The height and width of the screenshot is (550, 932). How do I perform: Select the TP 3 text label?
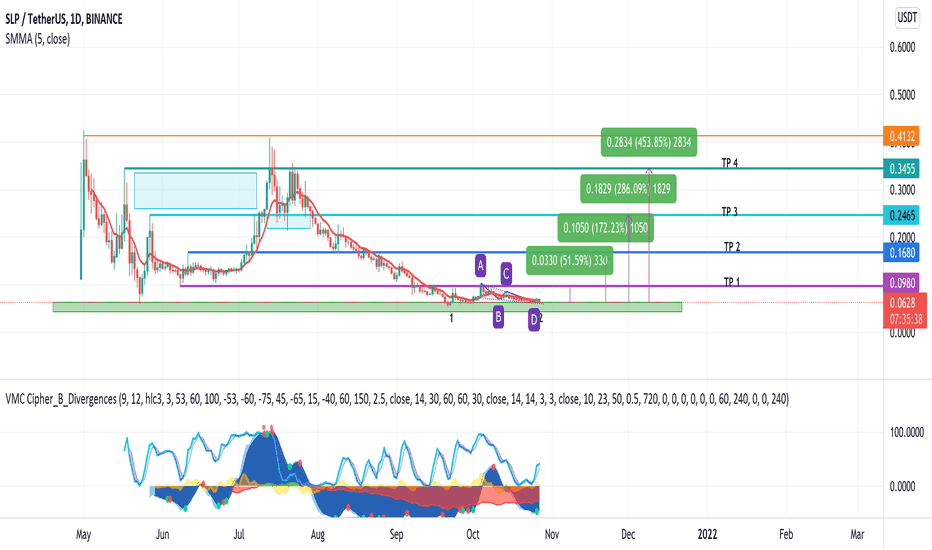729,212
